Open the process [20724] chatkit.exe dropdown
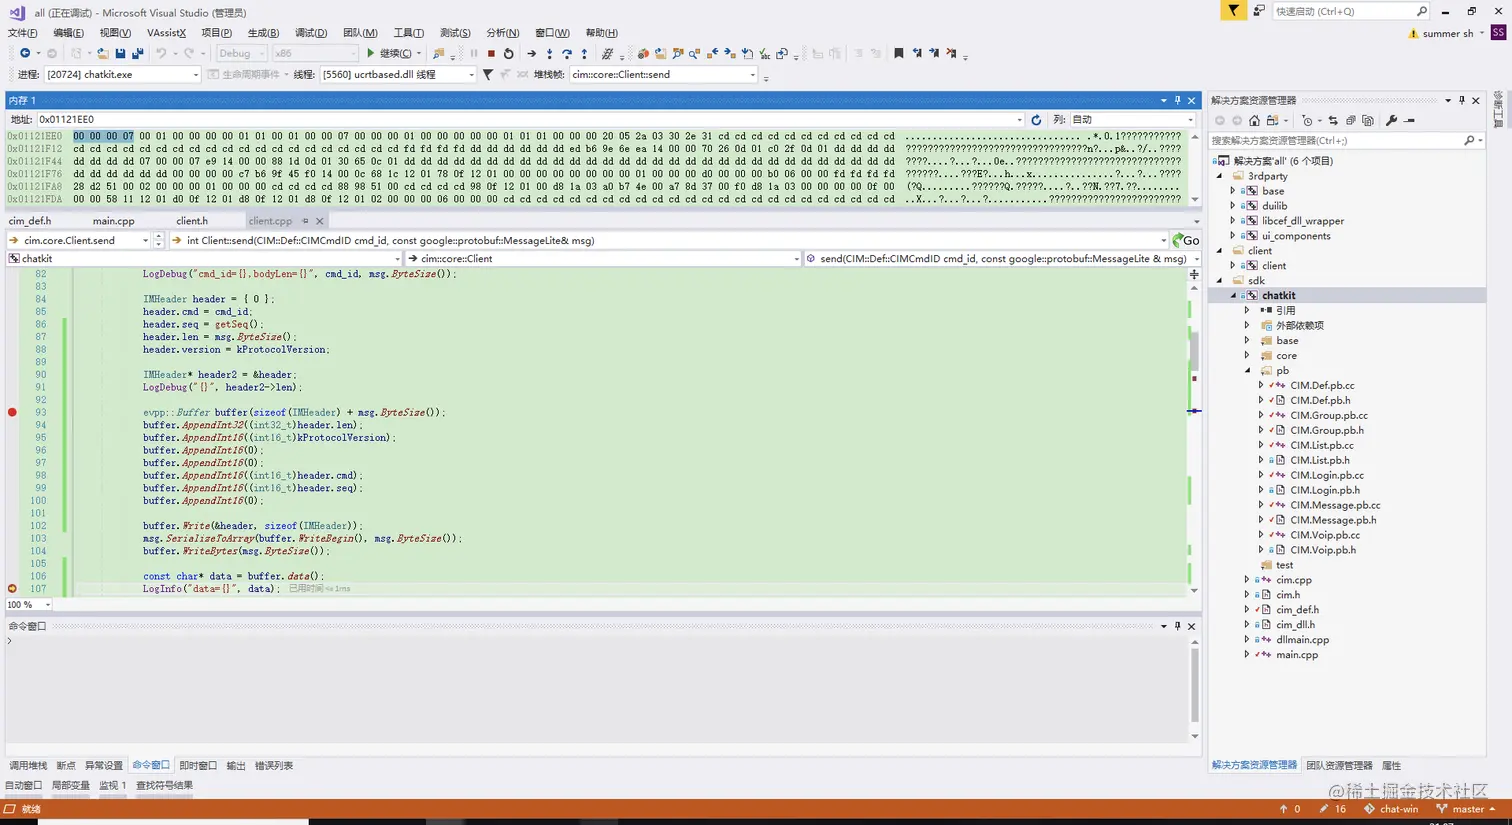The height and width of the screenshot is (825, 1512). click(122, 75)
